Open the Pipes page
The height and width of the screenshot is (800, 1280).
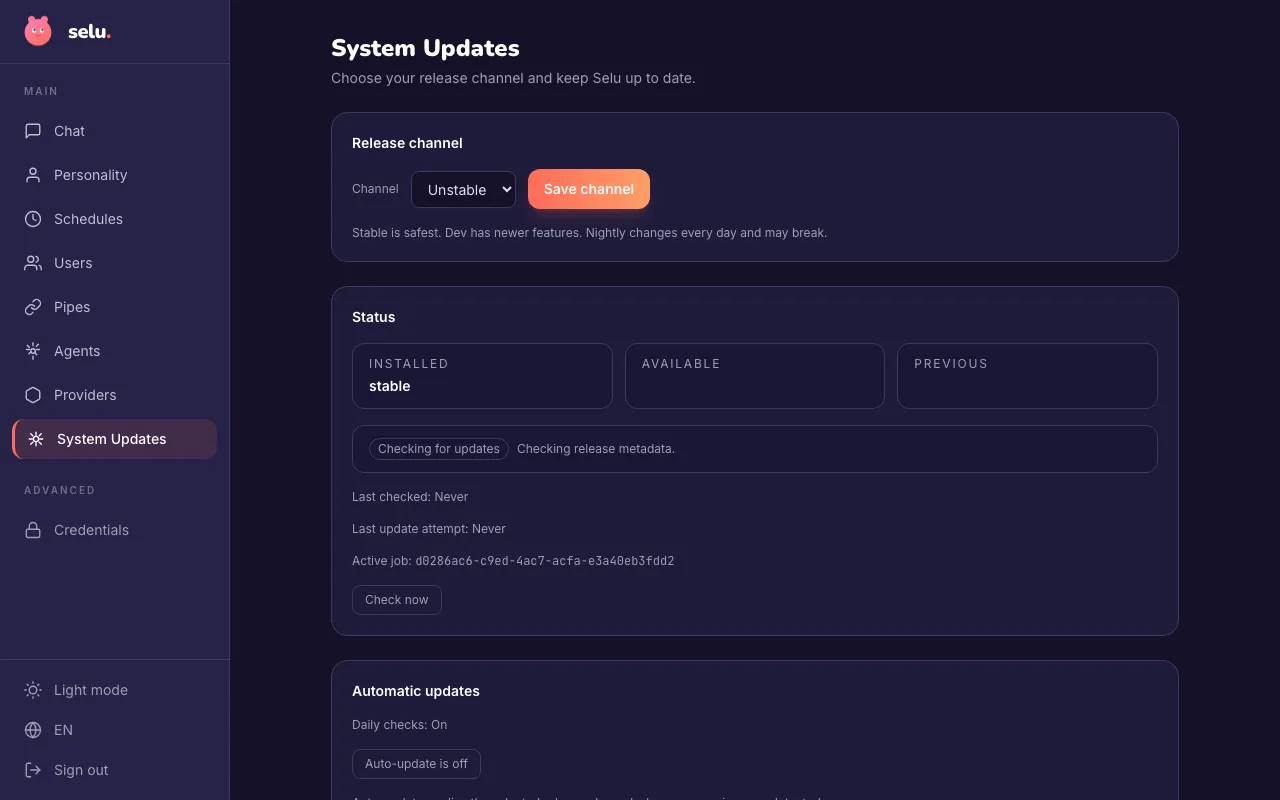pos(114,307)
